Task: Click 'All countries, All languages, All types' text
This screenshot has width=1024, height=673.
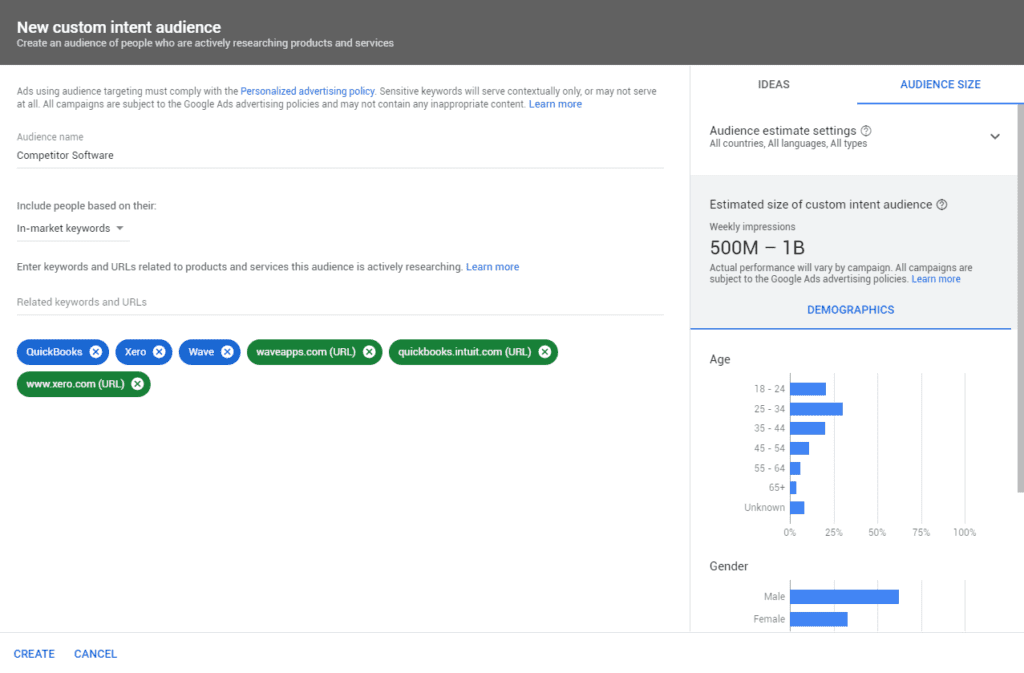Action: [x=788, y=144]
